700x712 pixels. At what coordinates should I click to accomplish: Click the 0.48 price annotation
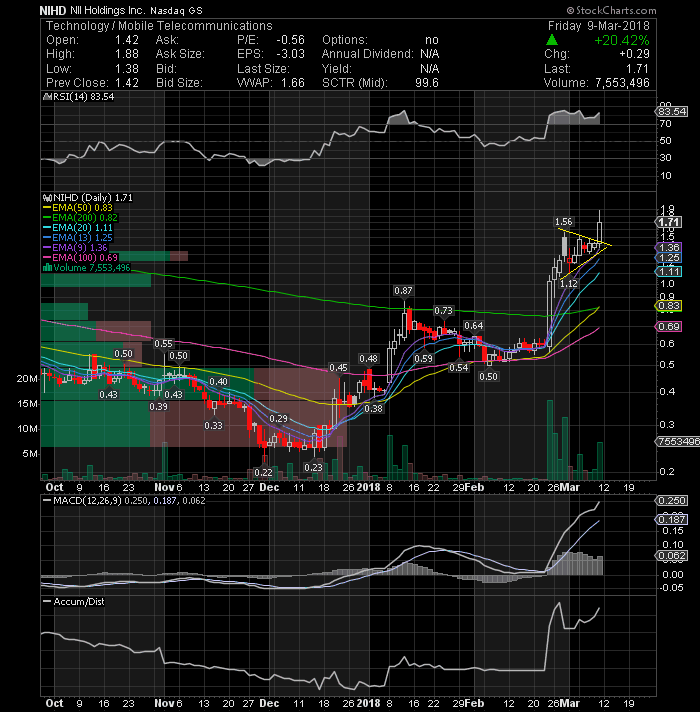(368, 359)
